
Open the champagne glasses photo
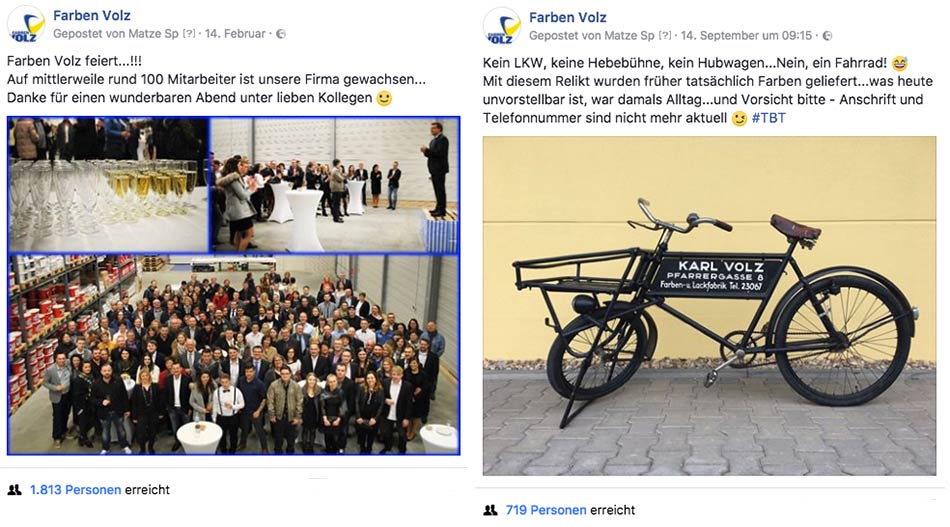click(108, 185)
